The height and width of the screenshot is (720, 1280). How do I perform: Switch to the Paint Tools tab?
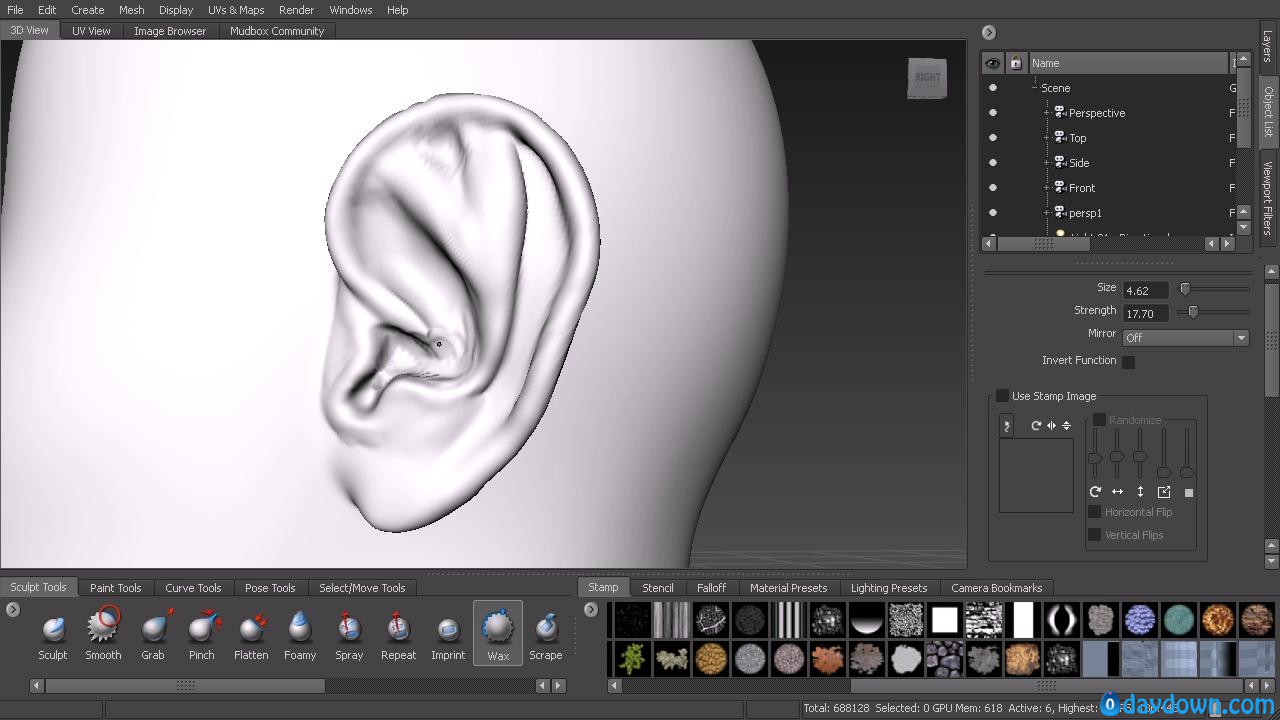tap(116, 588)
